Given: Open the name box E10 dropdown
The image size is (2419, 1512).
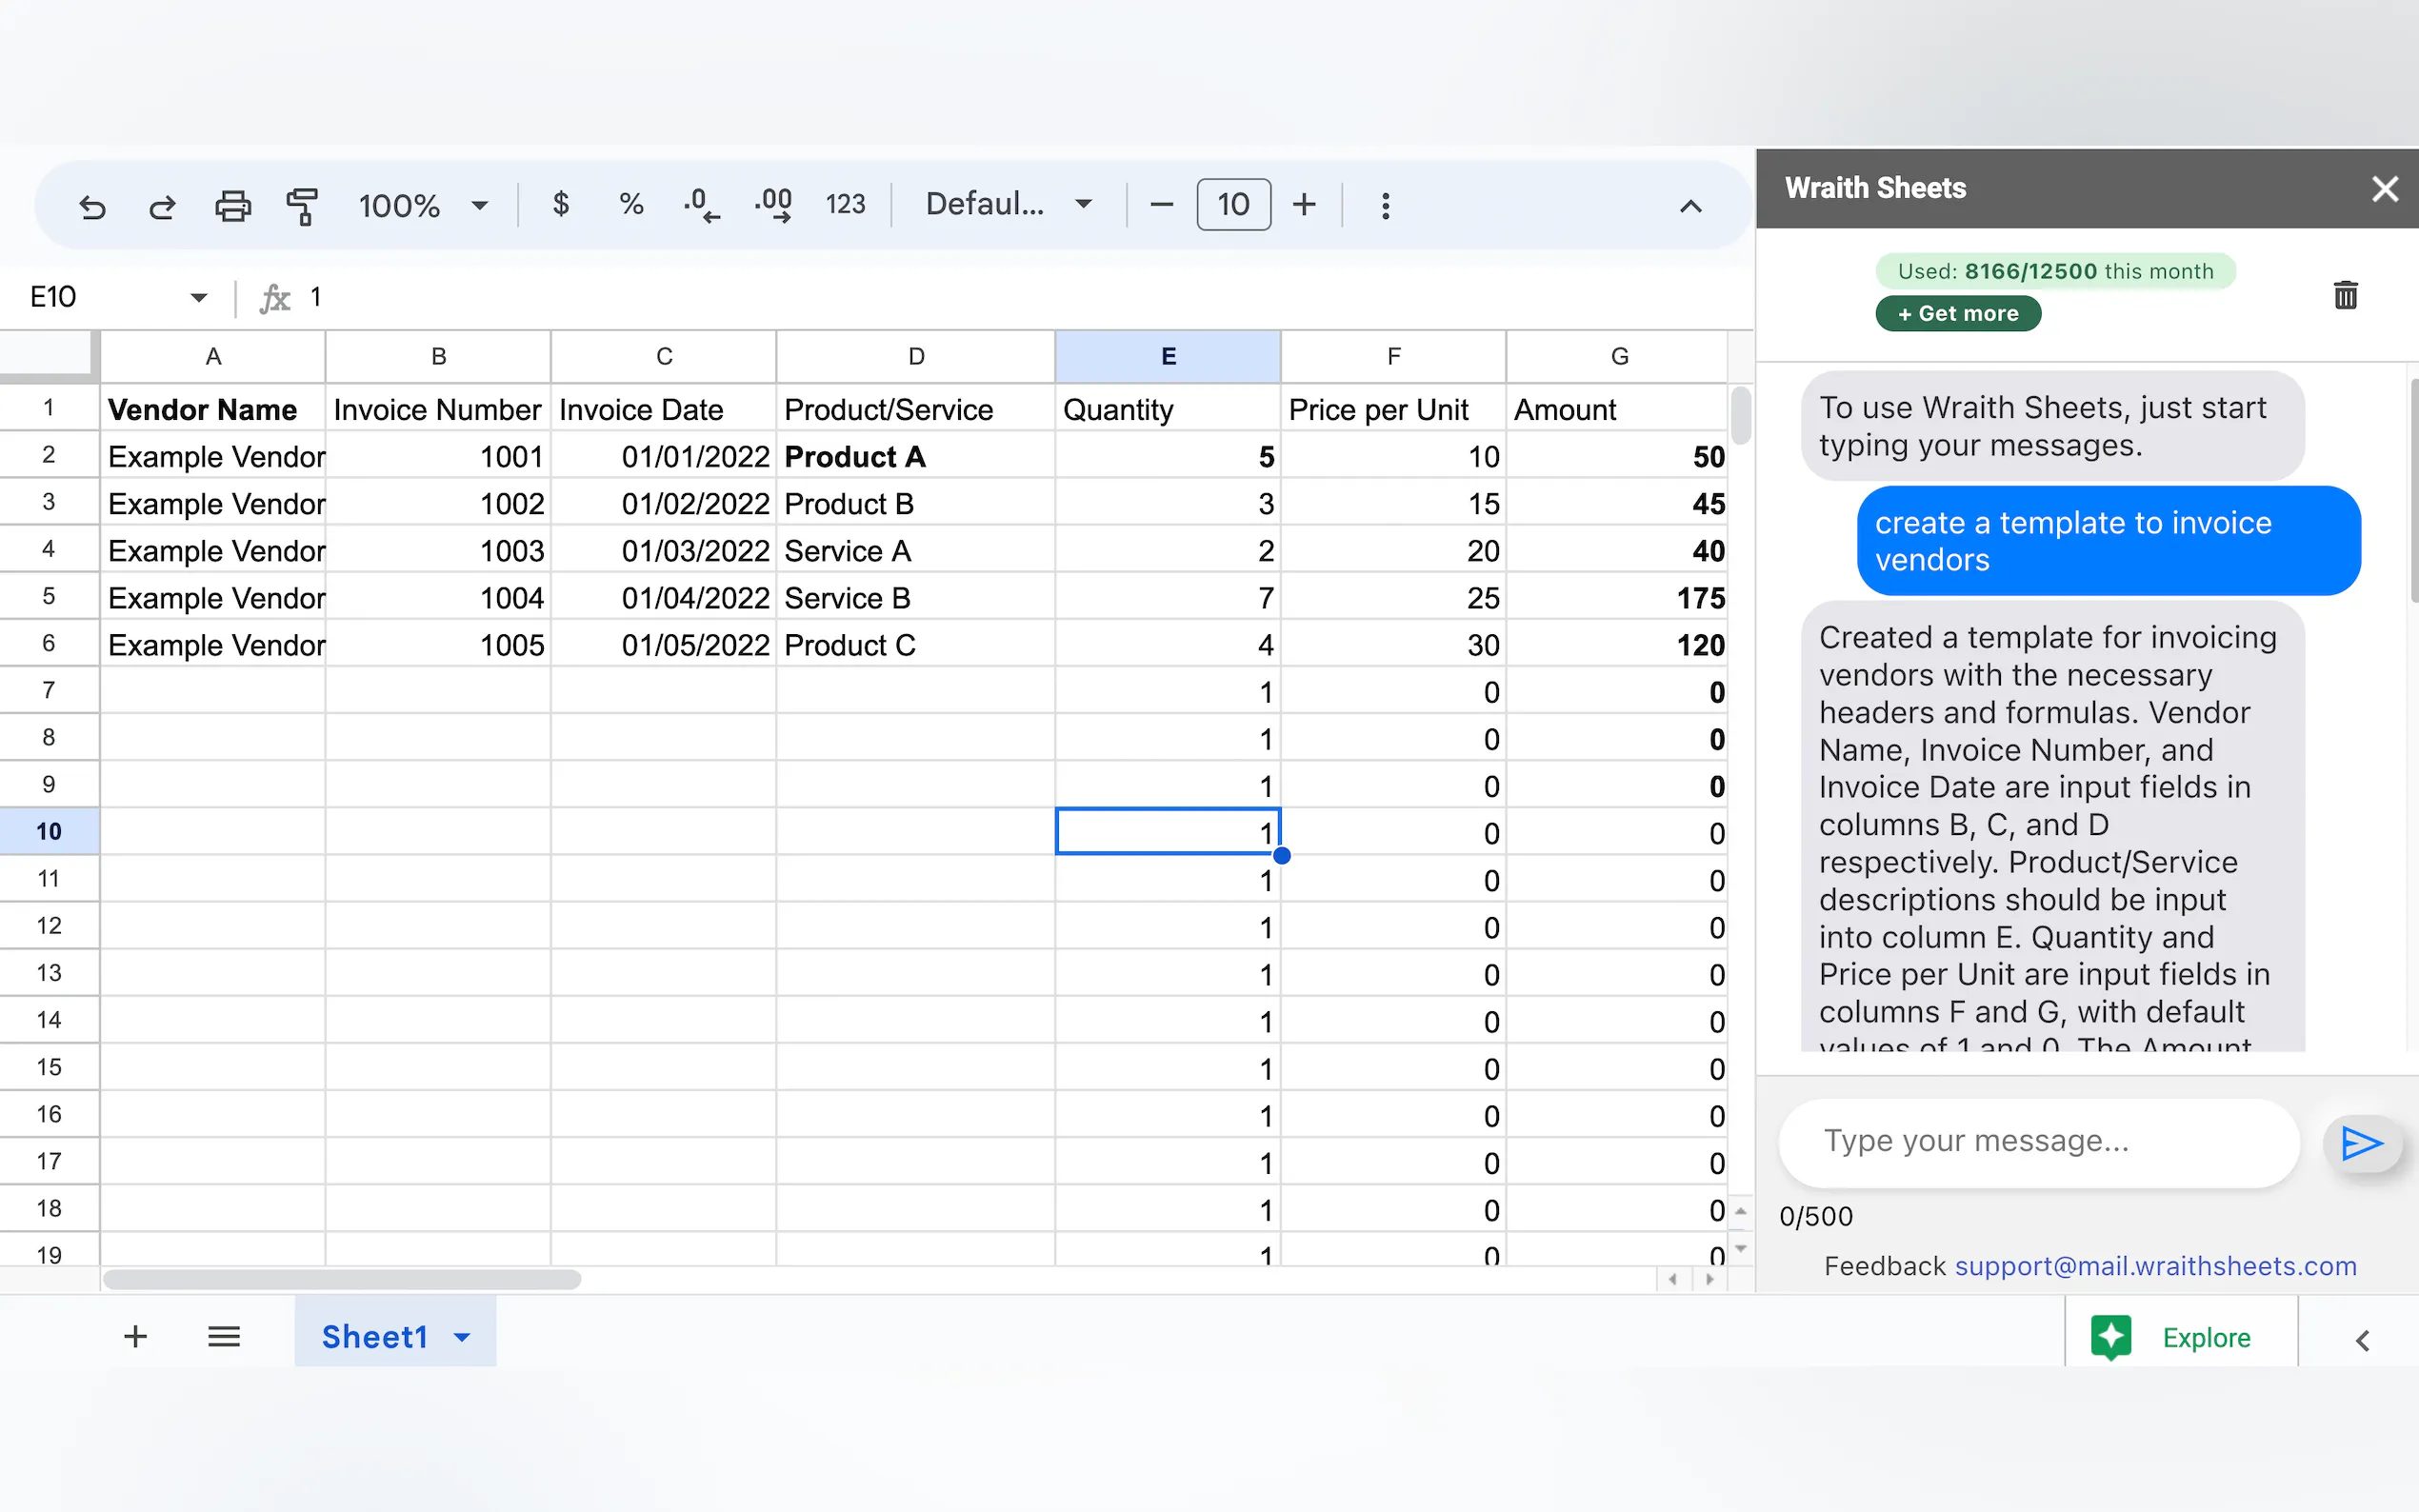Looking at the screenshot, I should point(198,297).
